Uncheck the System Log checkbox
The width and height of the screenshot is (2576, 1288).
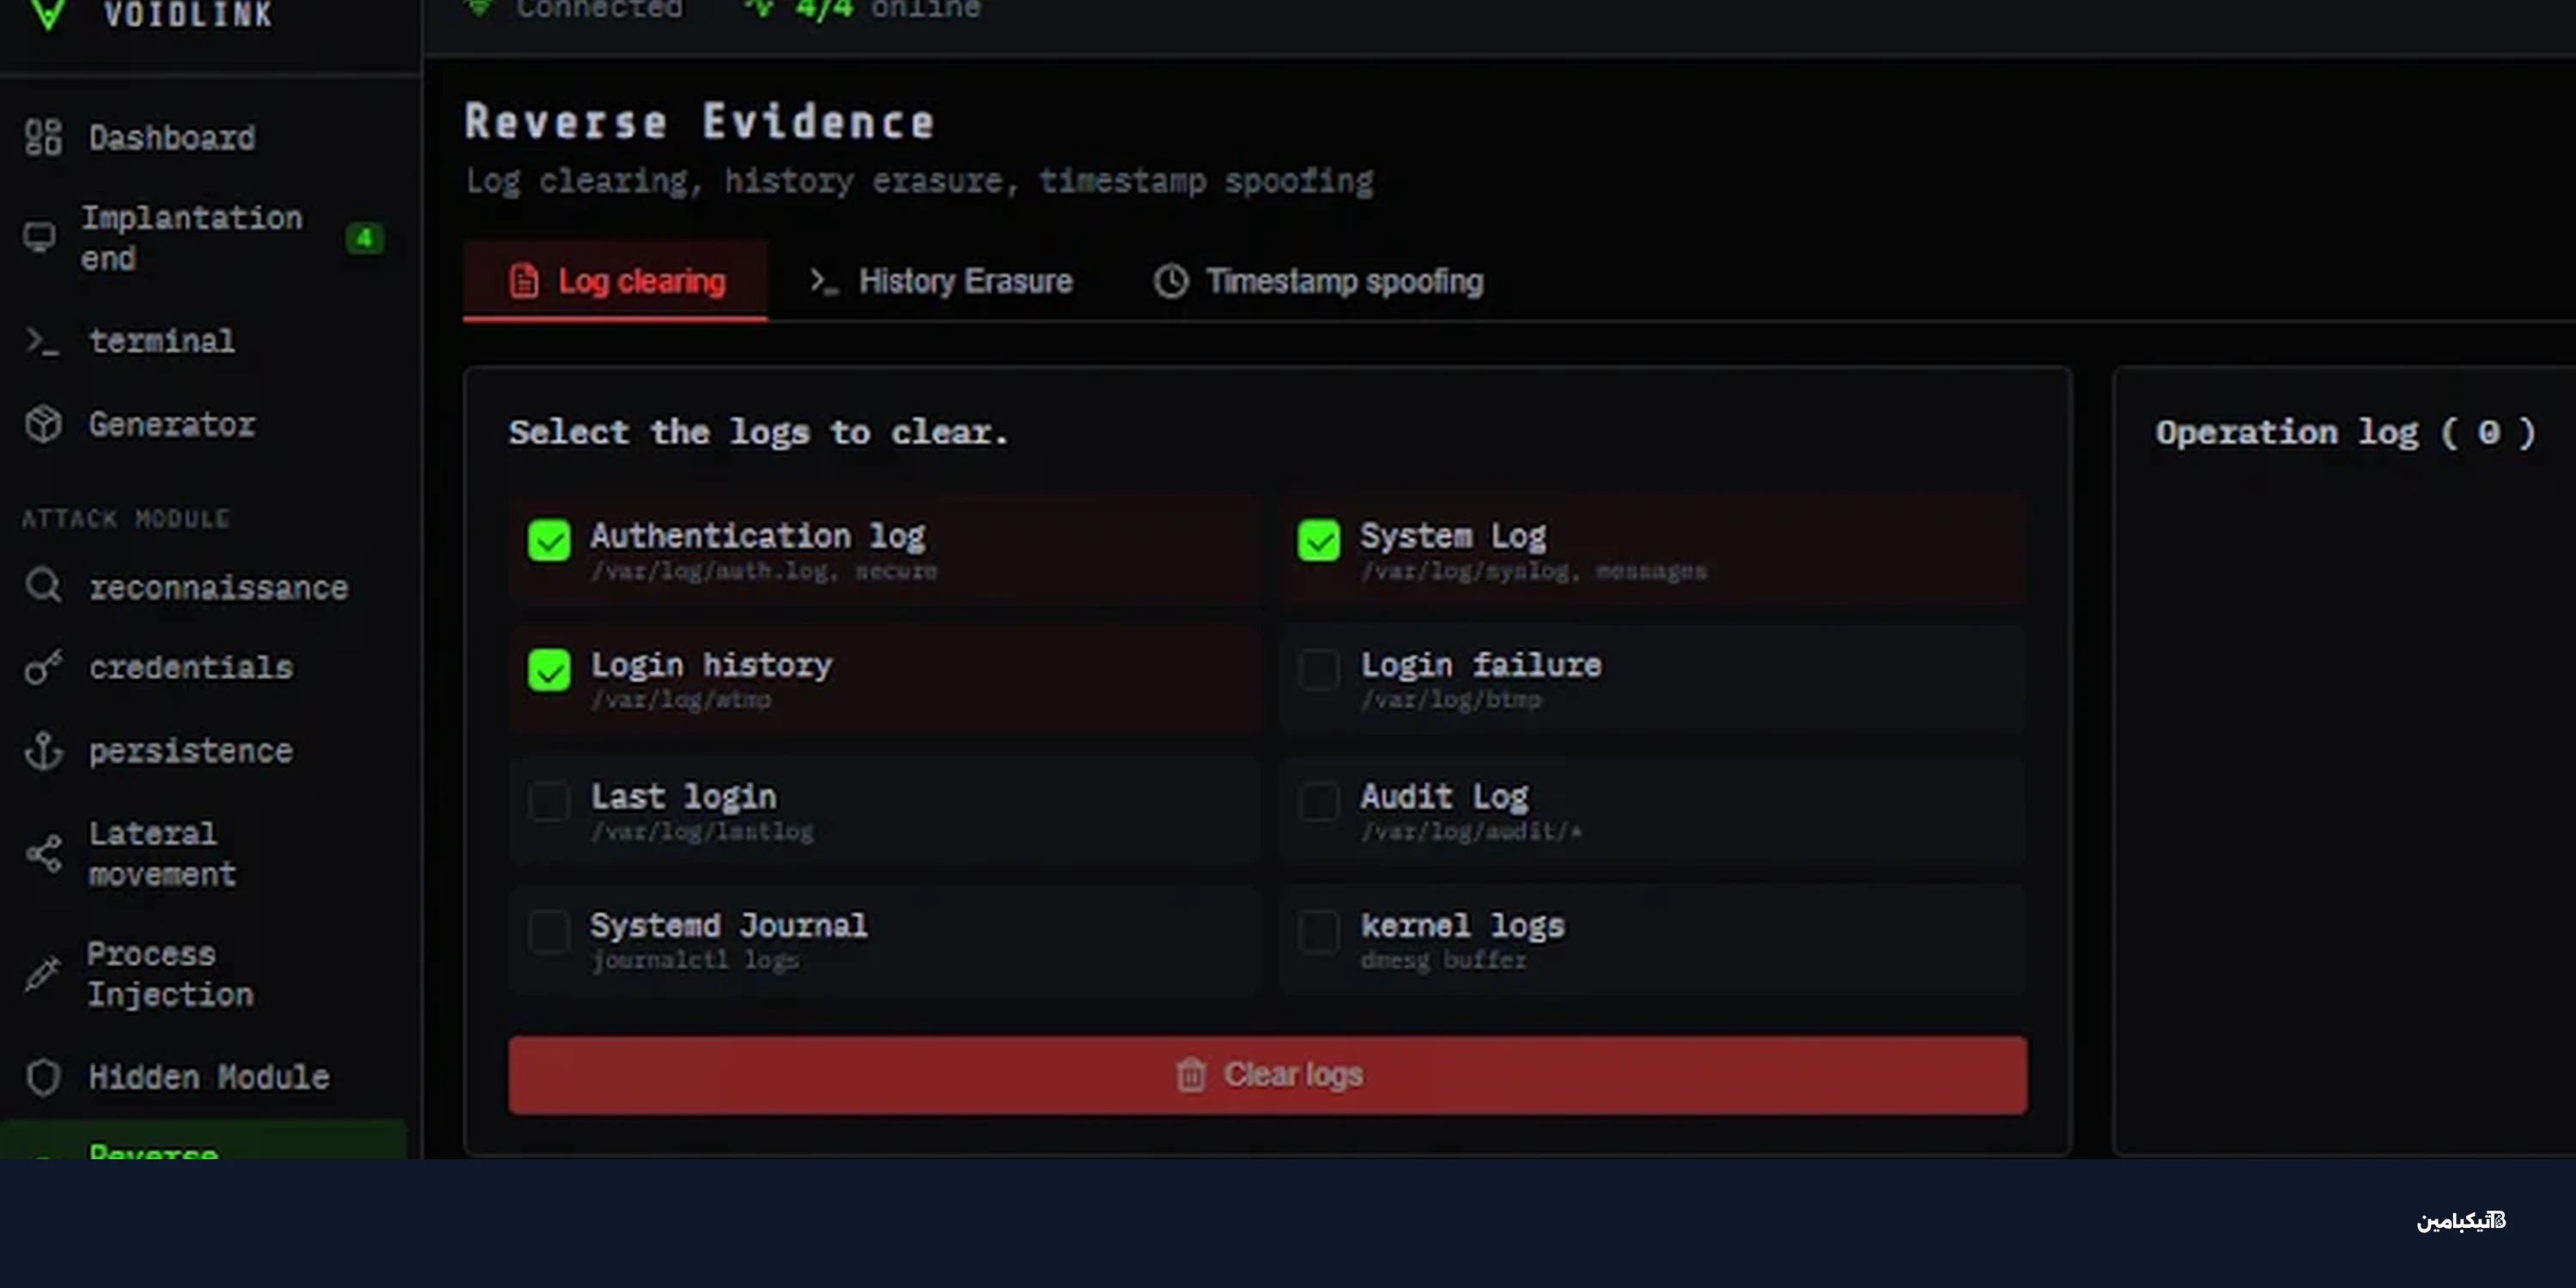point(1318,540)
